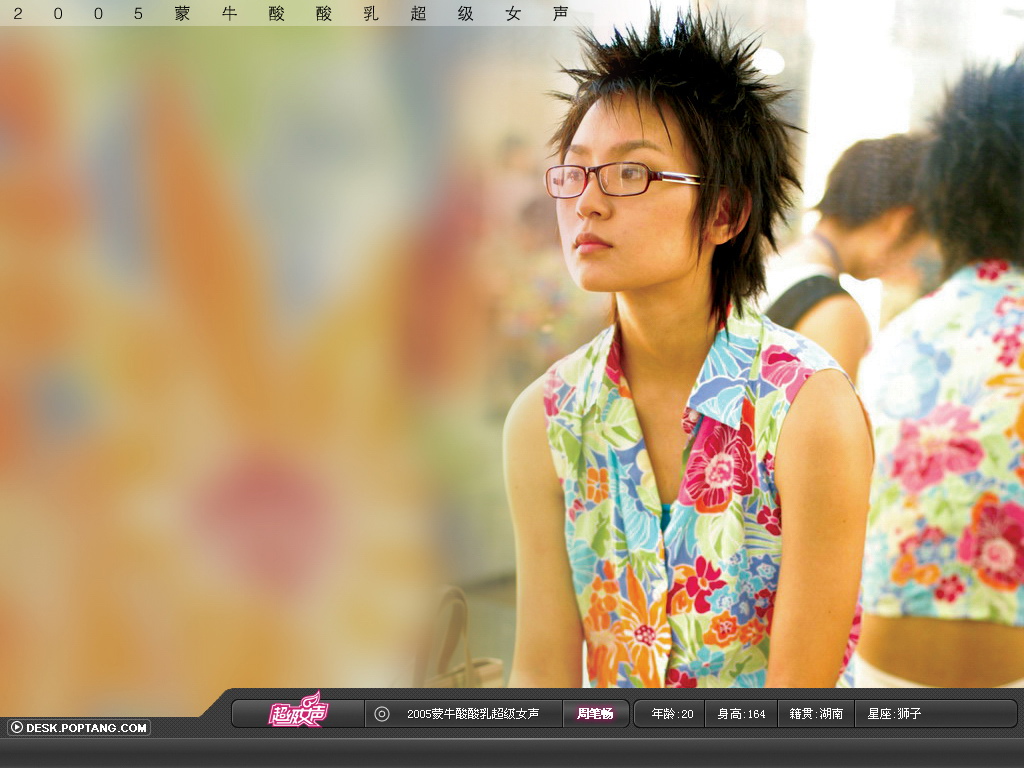Open the DESK.POPTANG.COM link
The width and height of the screenshot is (1024, 768).
(86, 728)
